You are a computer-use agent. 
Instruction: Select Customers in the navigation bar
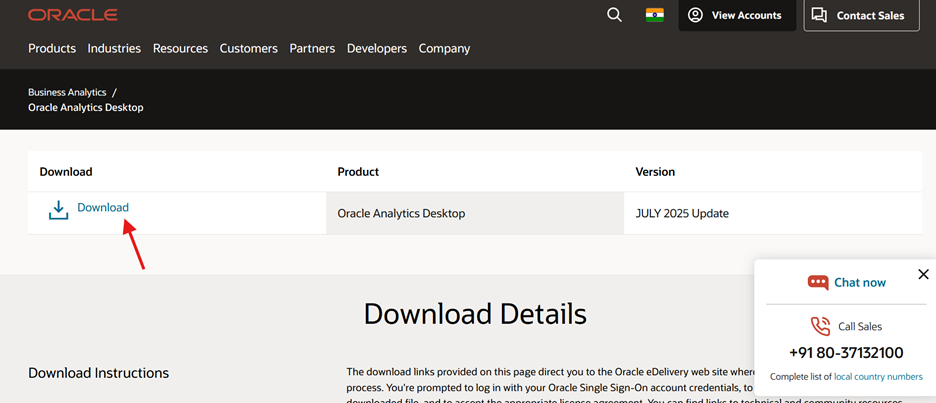click(x=248, y=48)
